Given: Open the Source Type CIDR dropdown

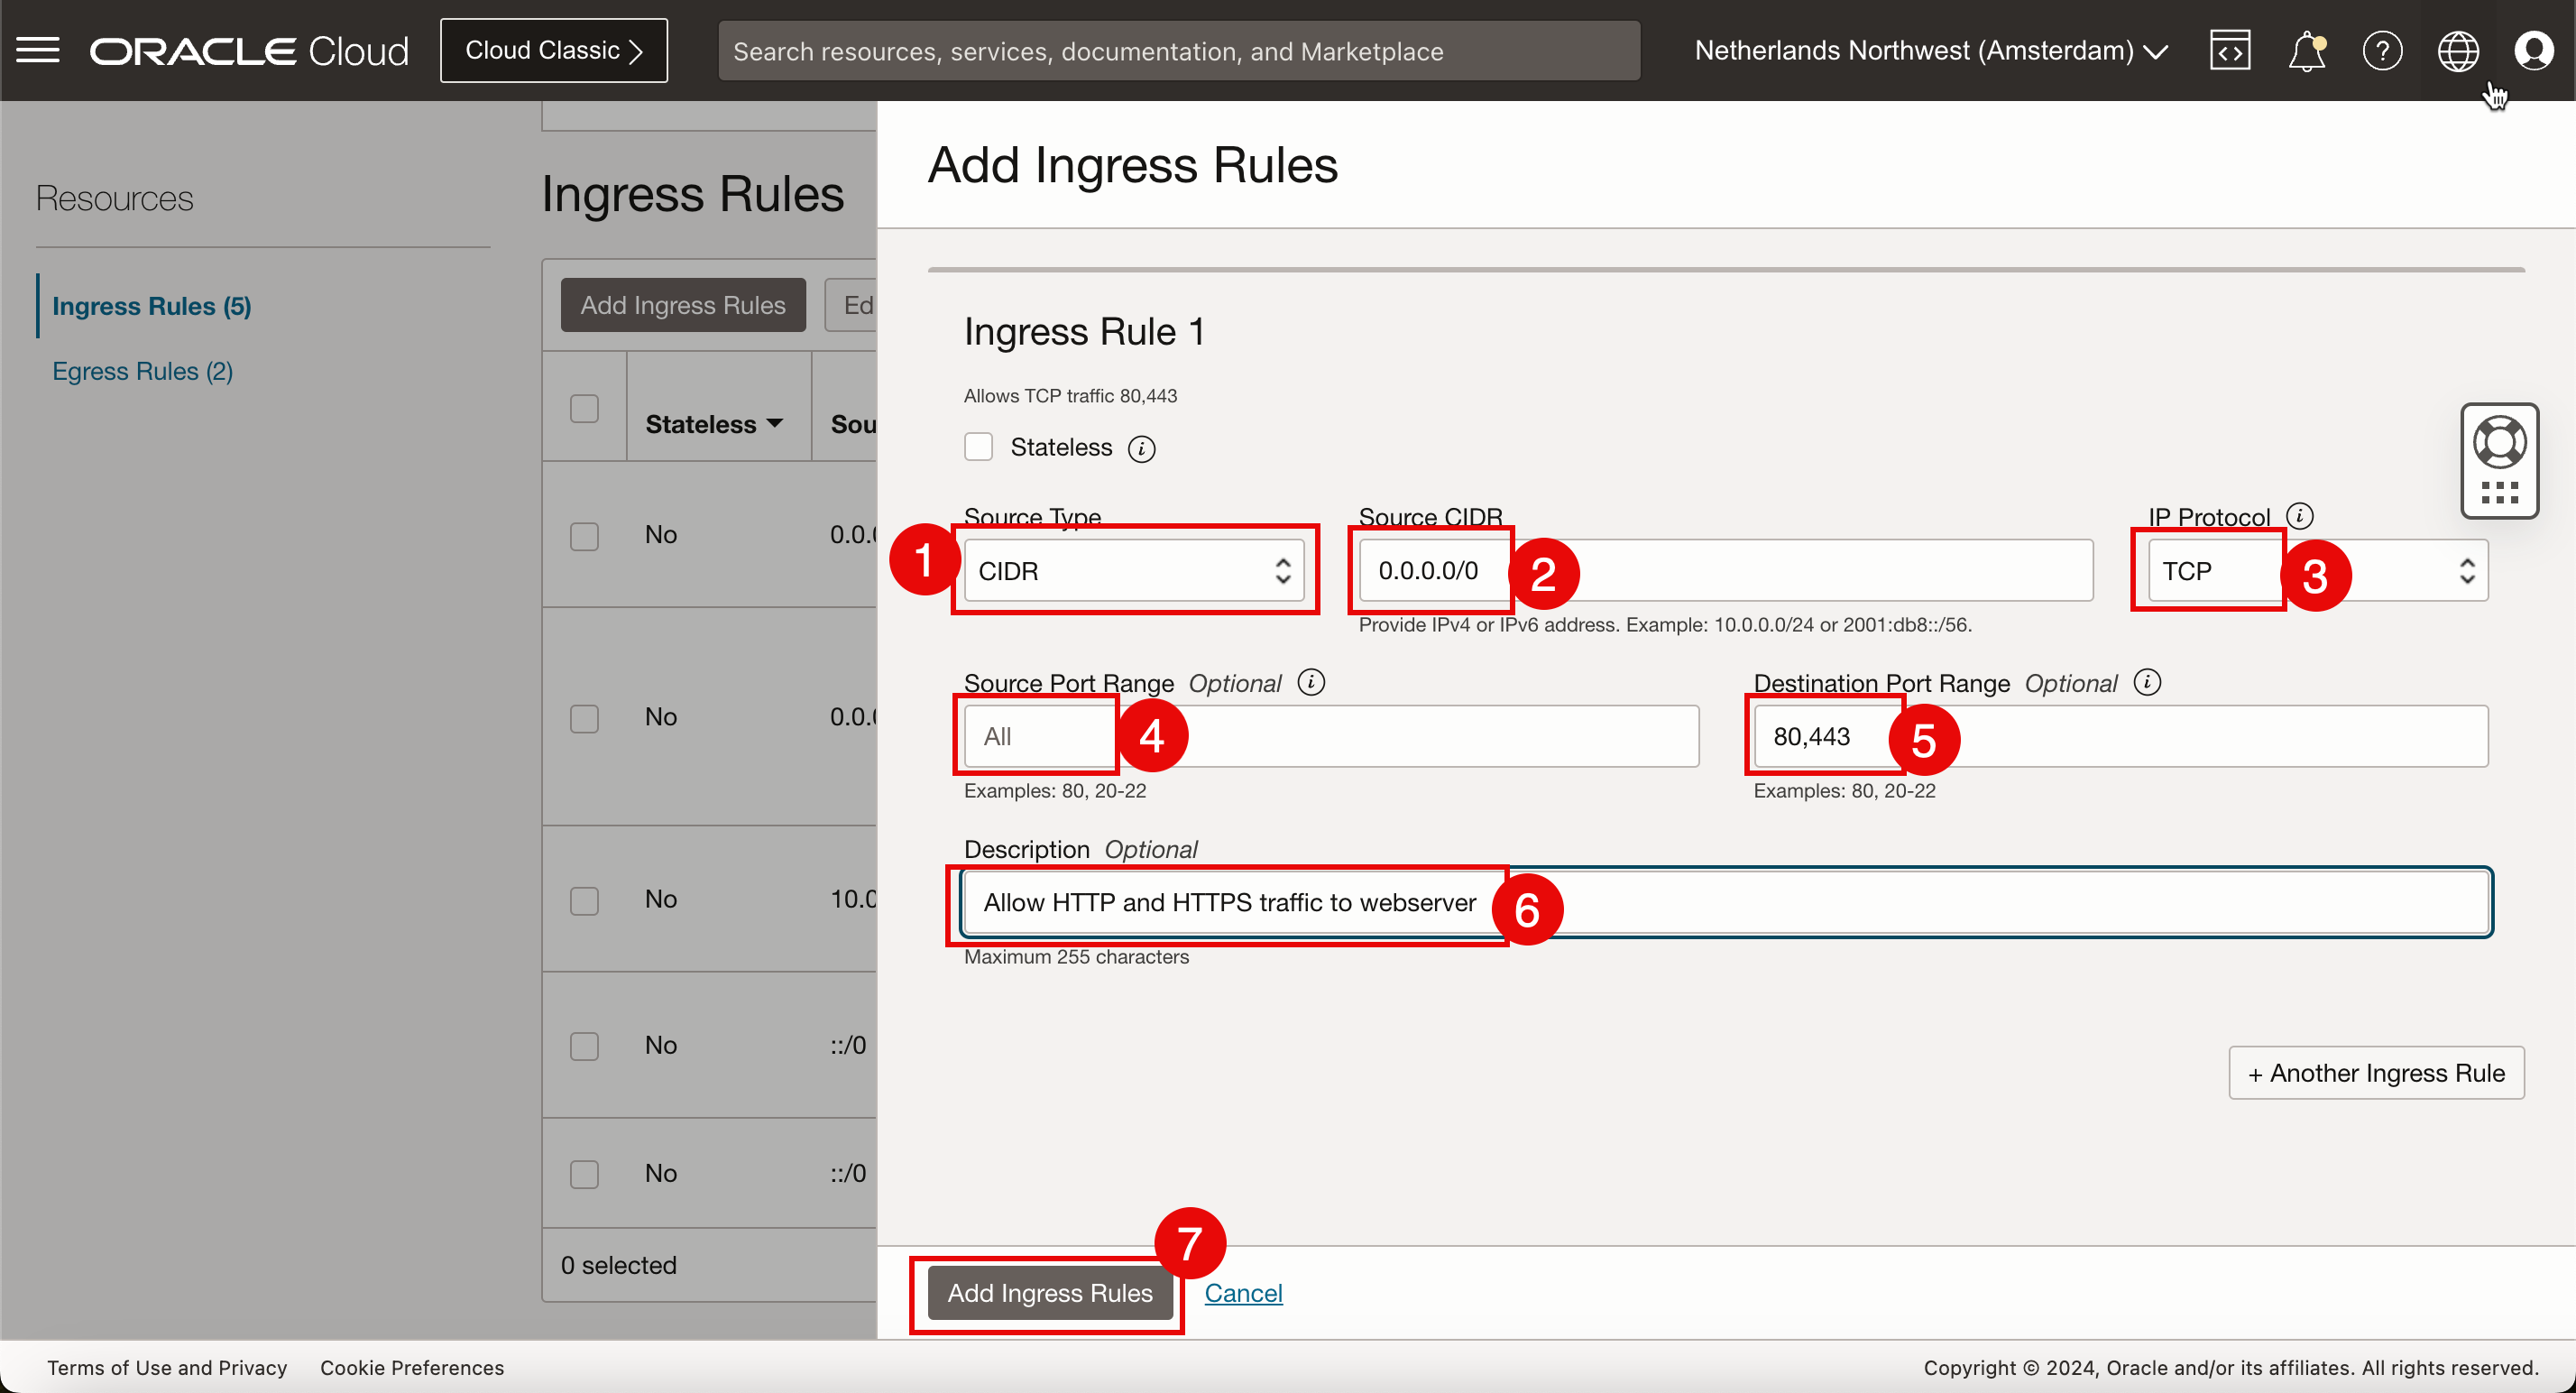Looking at the screenshot, I should coord(1133,571).
